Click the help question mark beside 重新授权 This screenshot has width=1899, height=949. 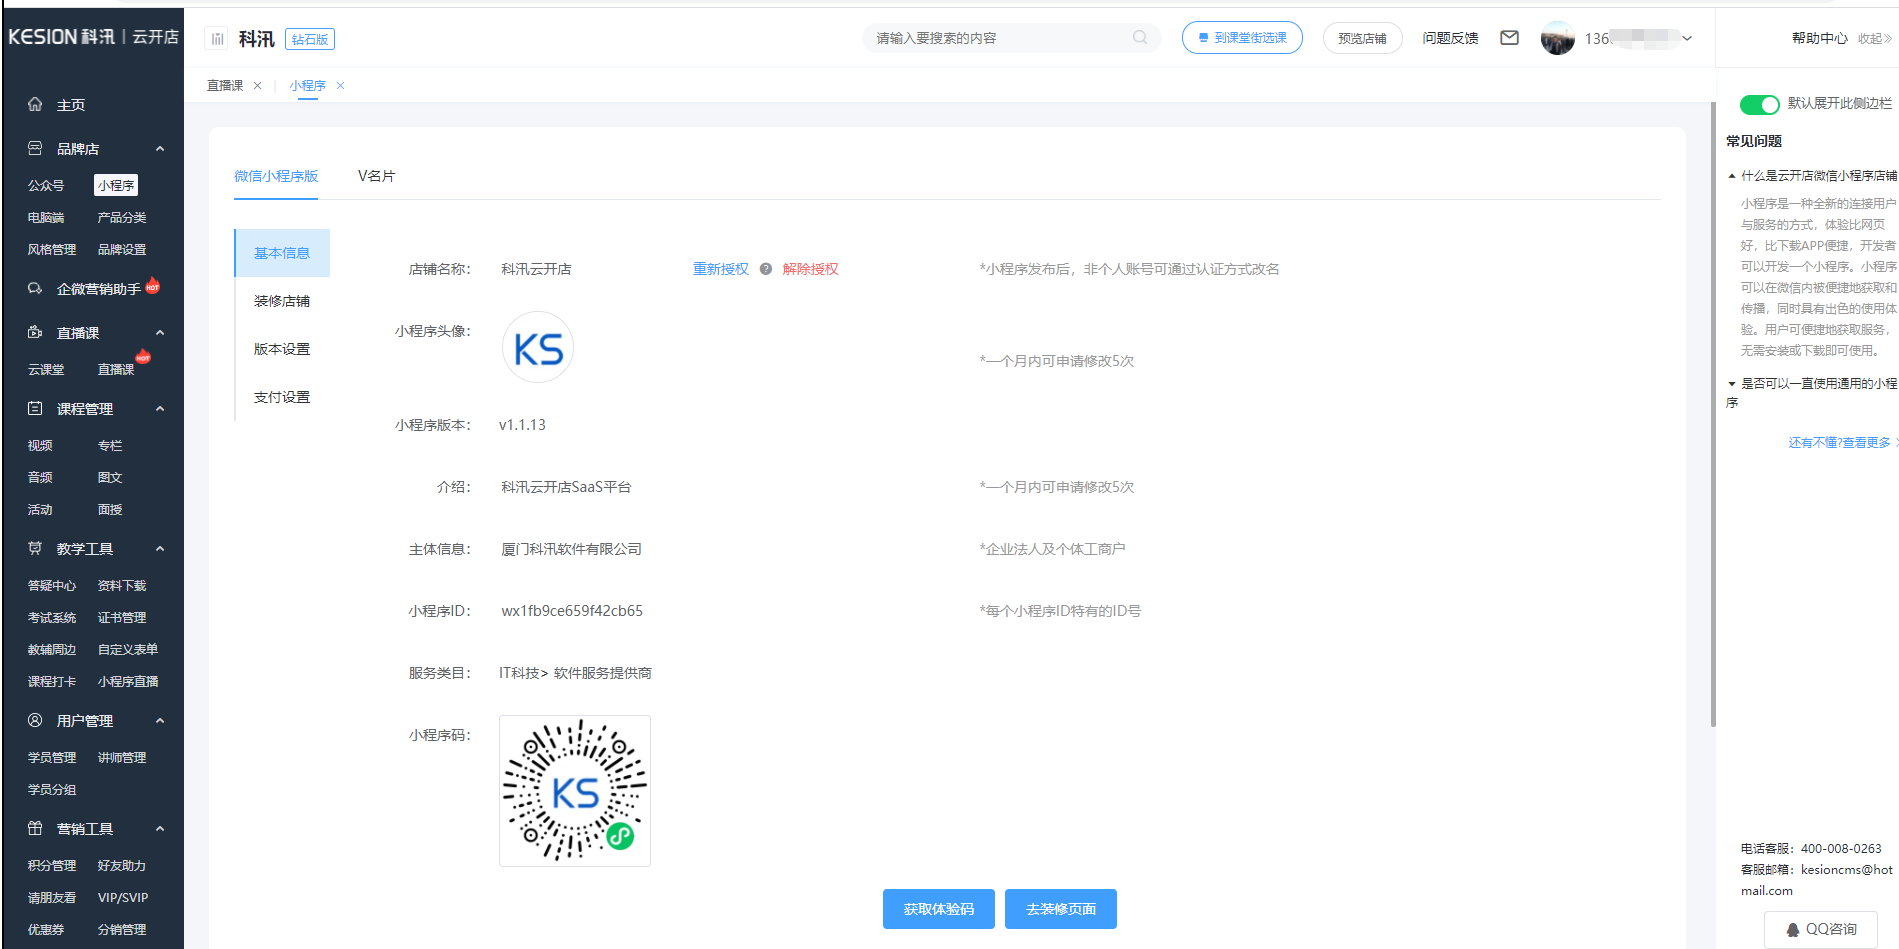766,269
